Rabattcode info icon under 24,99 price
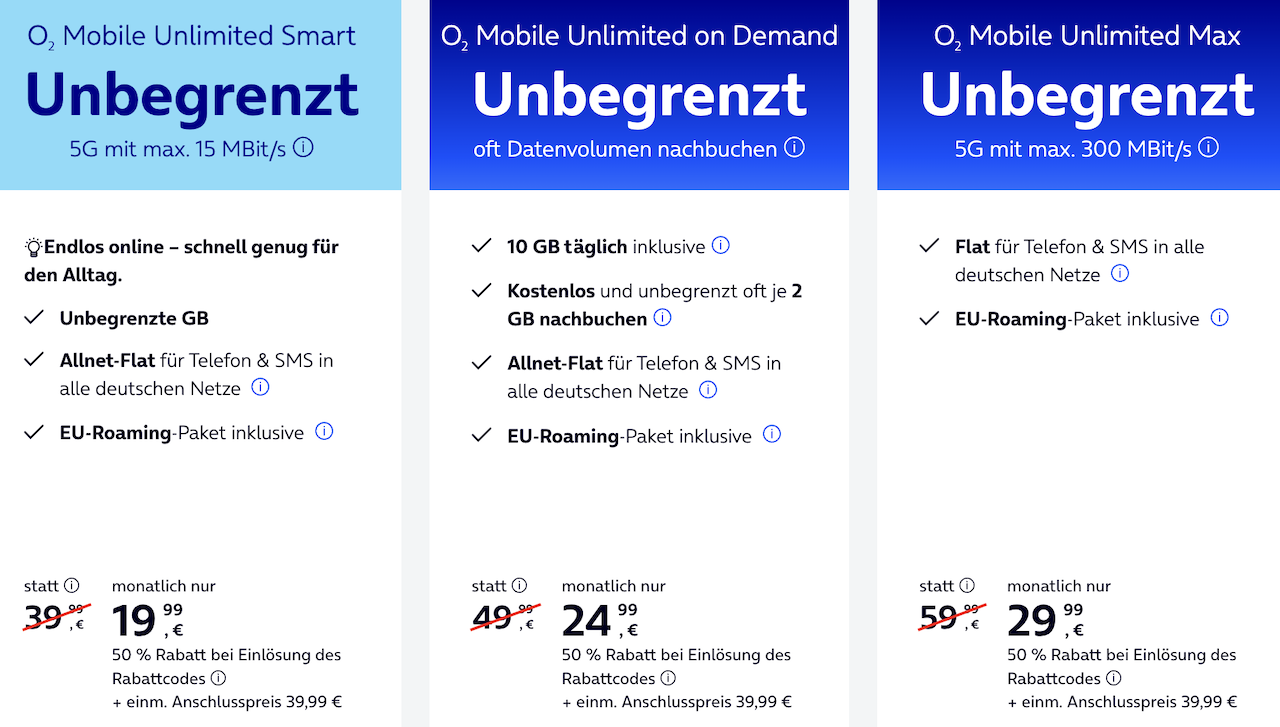1280x727 pixels. (x=668, y=678)
